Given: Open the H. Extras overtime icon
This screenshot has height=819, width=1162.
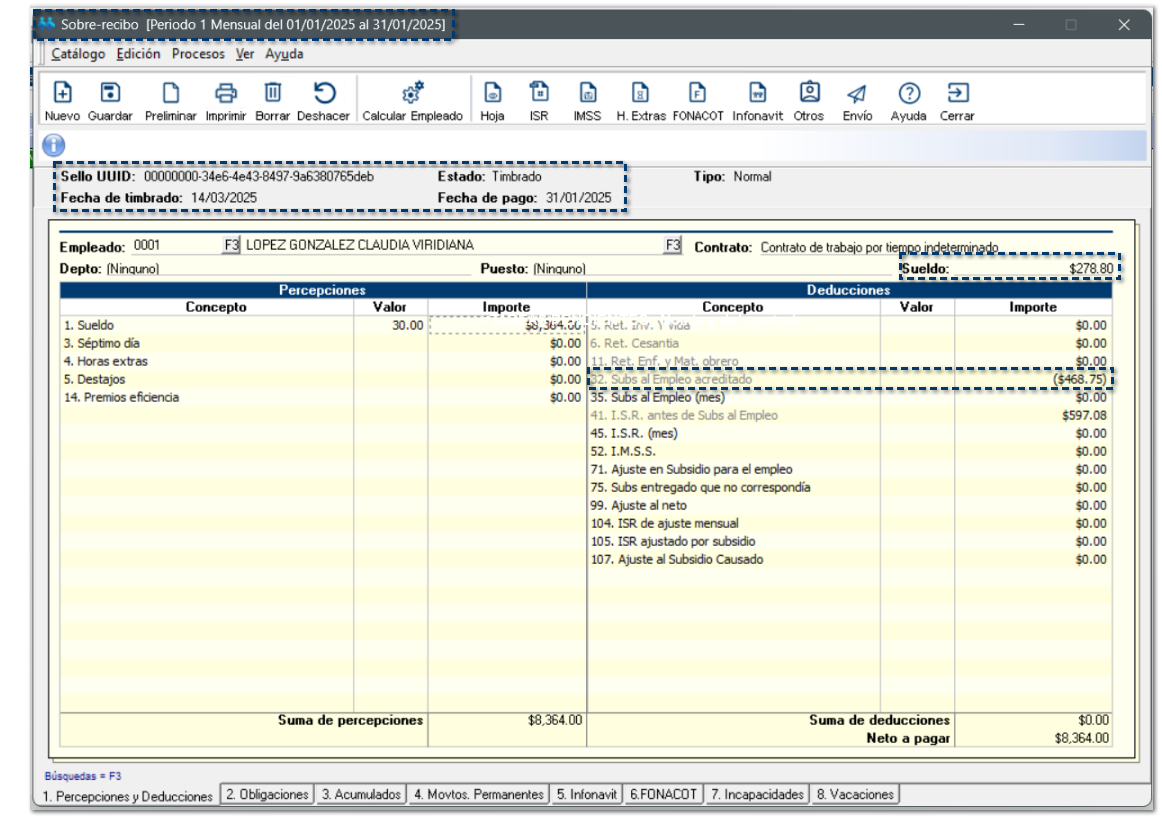Looking at the screenshot, I should (640, 94).
